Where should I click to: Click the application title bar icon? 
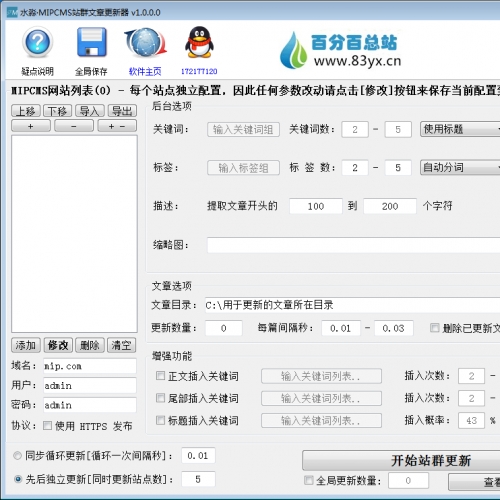tap(12, 13)
